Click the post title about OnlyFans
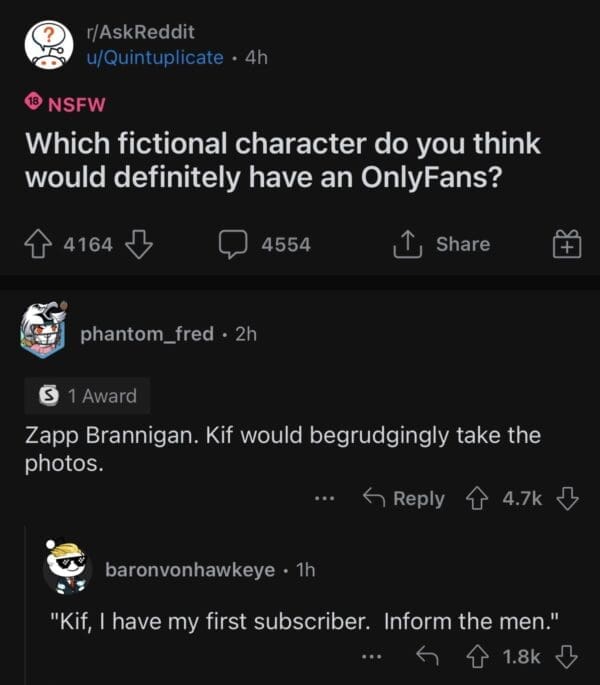The height and width of the screenshot is (685, 600). point(283,160)
